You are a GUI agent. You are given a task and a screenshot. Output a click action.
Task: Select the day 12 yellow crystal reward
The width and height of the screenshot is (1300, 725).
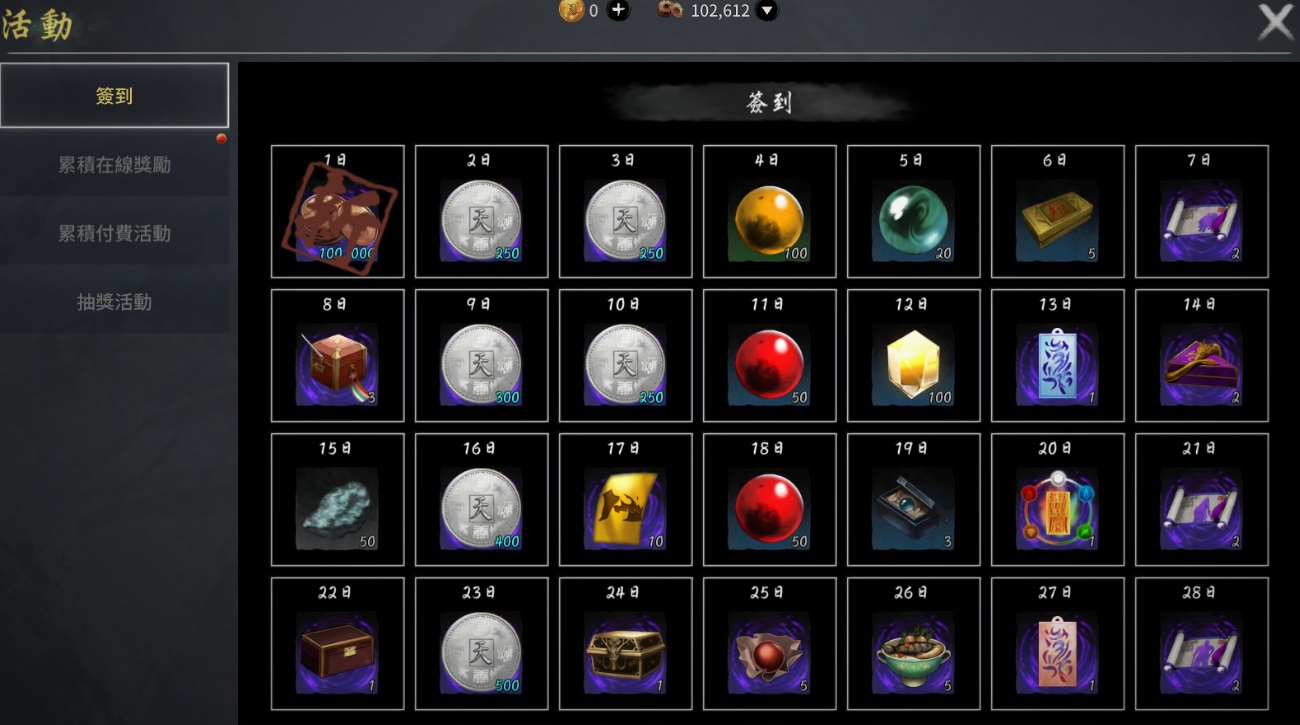click(914, 356)
